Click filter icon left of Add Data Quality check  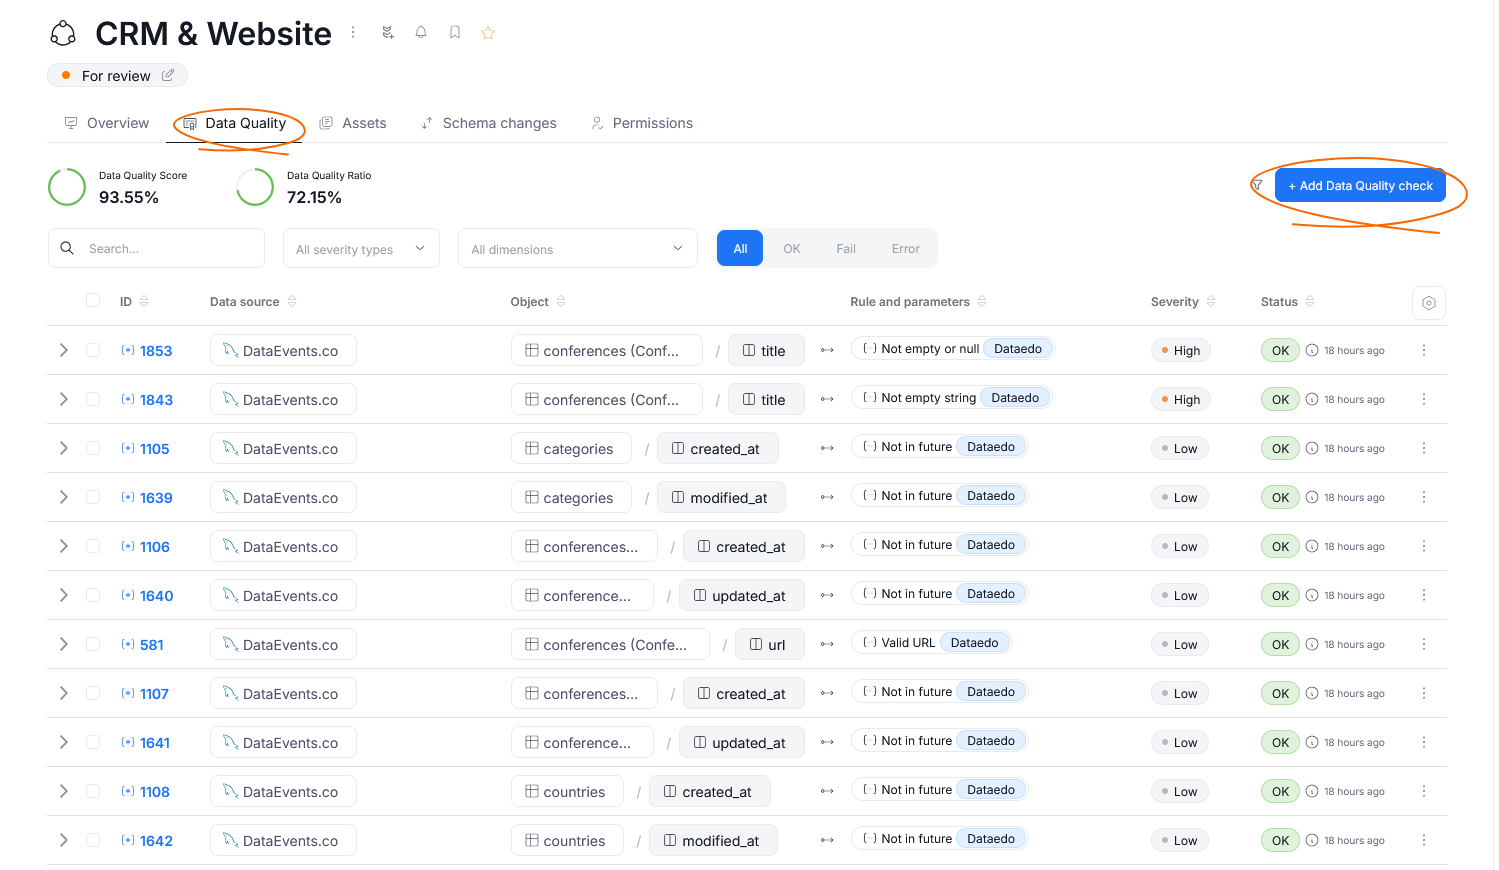pos(1257,185)
